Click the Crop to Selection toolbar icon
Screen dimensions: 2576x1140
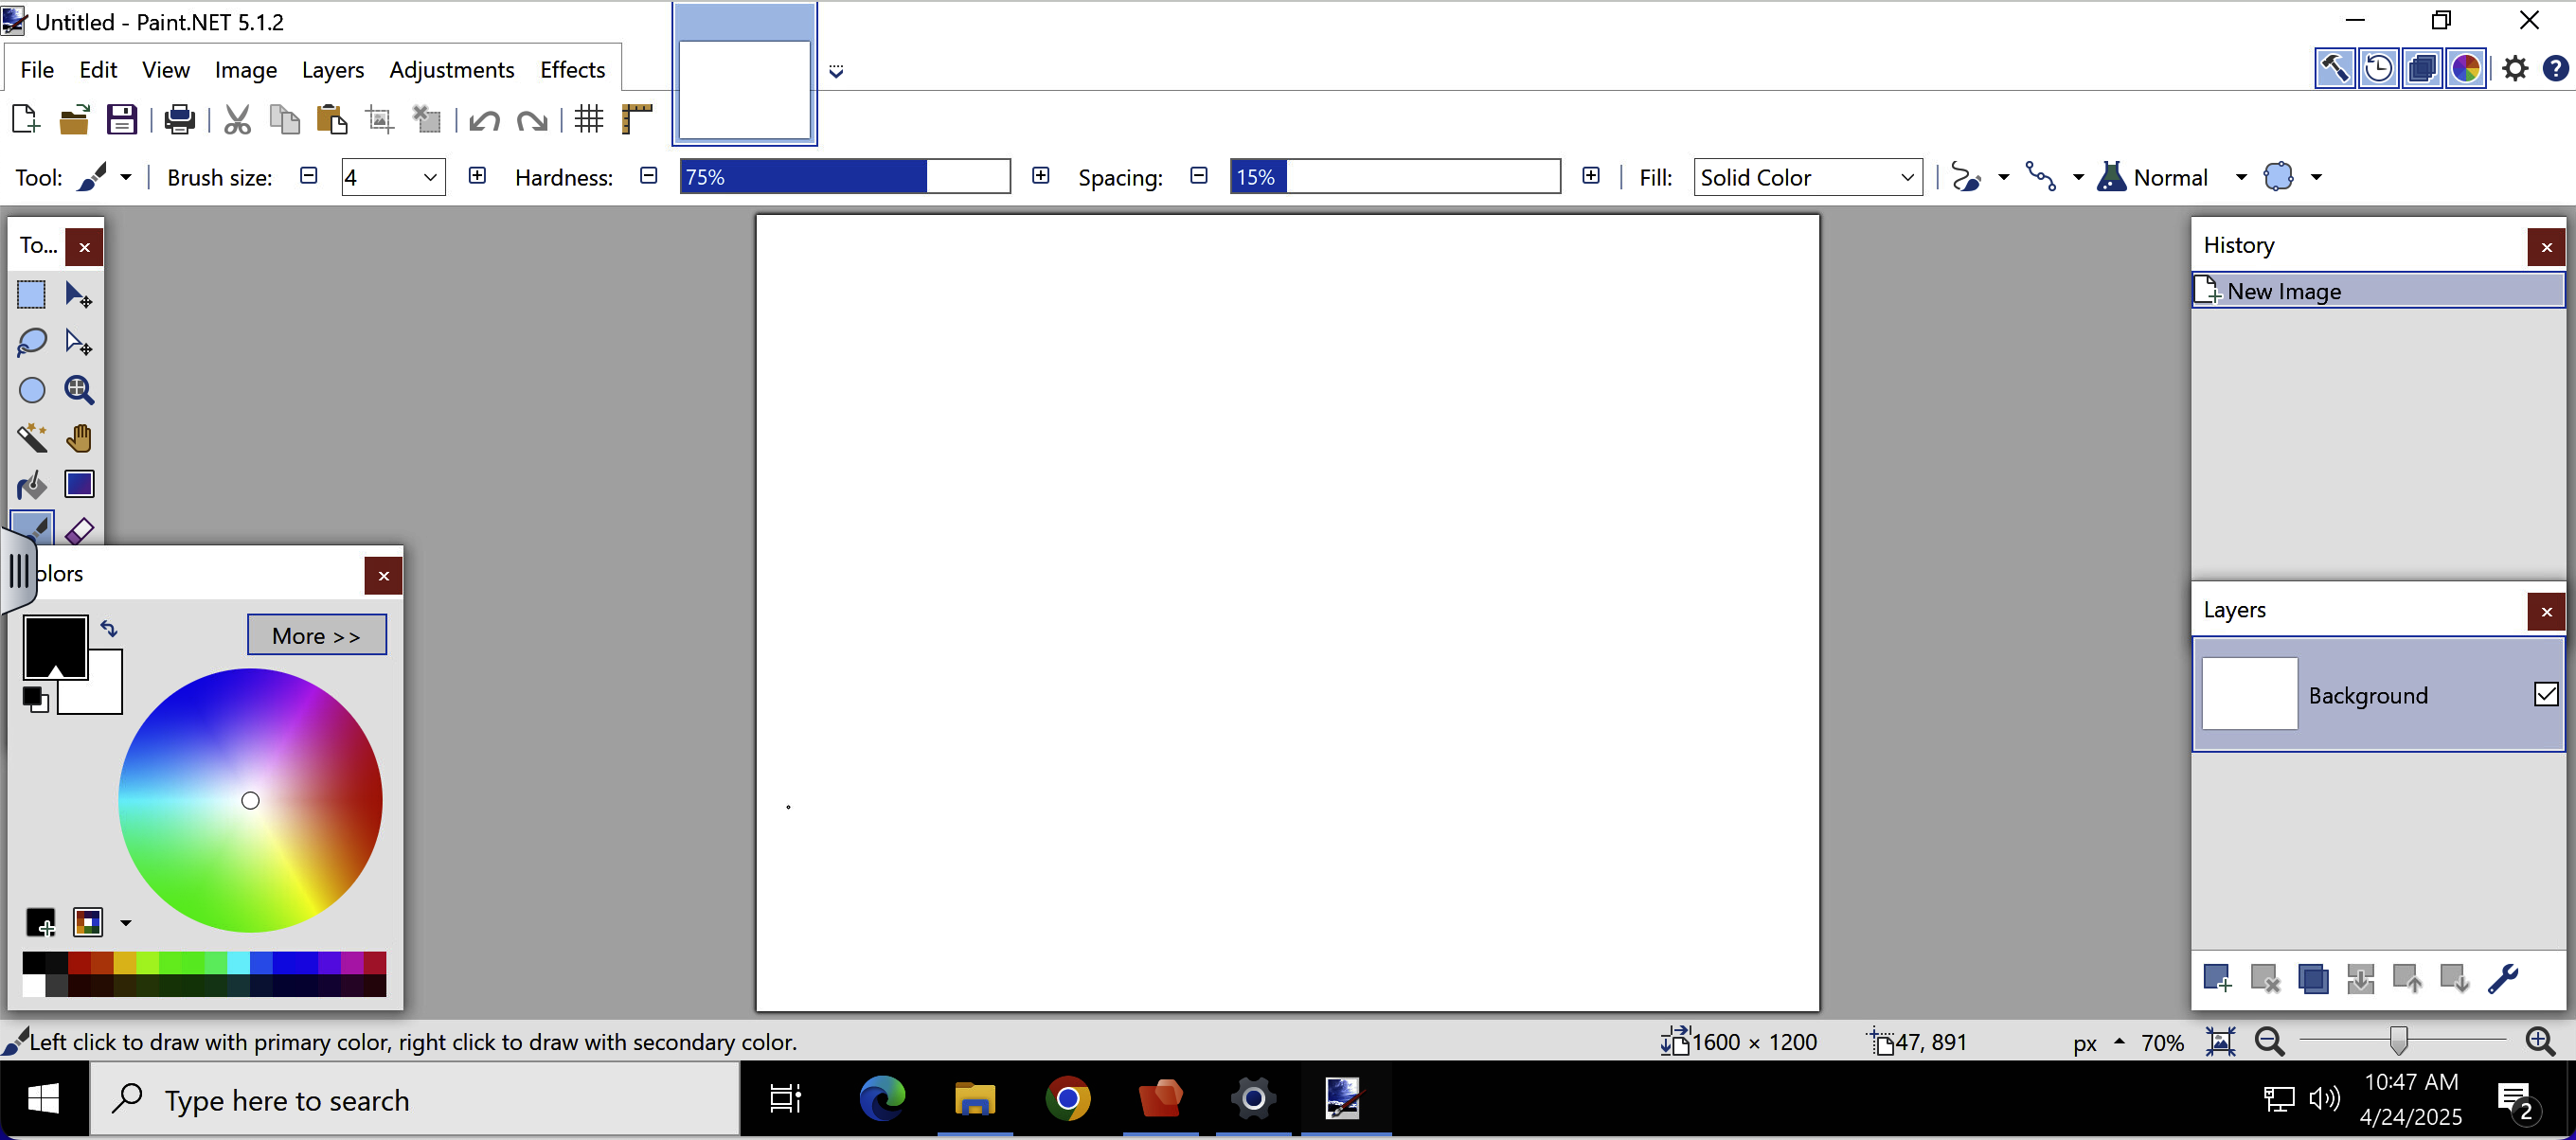point(380,120)
